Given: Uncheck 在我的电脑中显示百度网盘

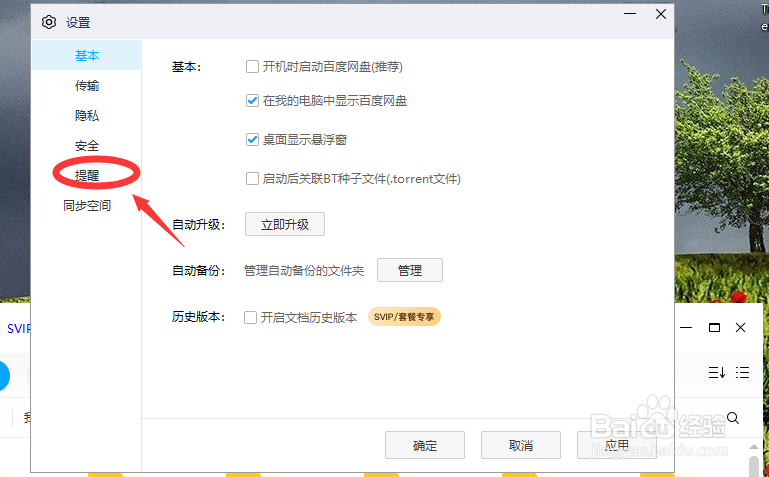Looking at the screenshot, I should (x=252, y=100).
